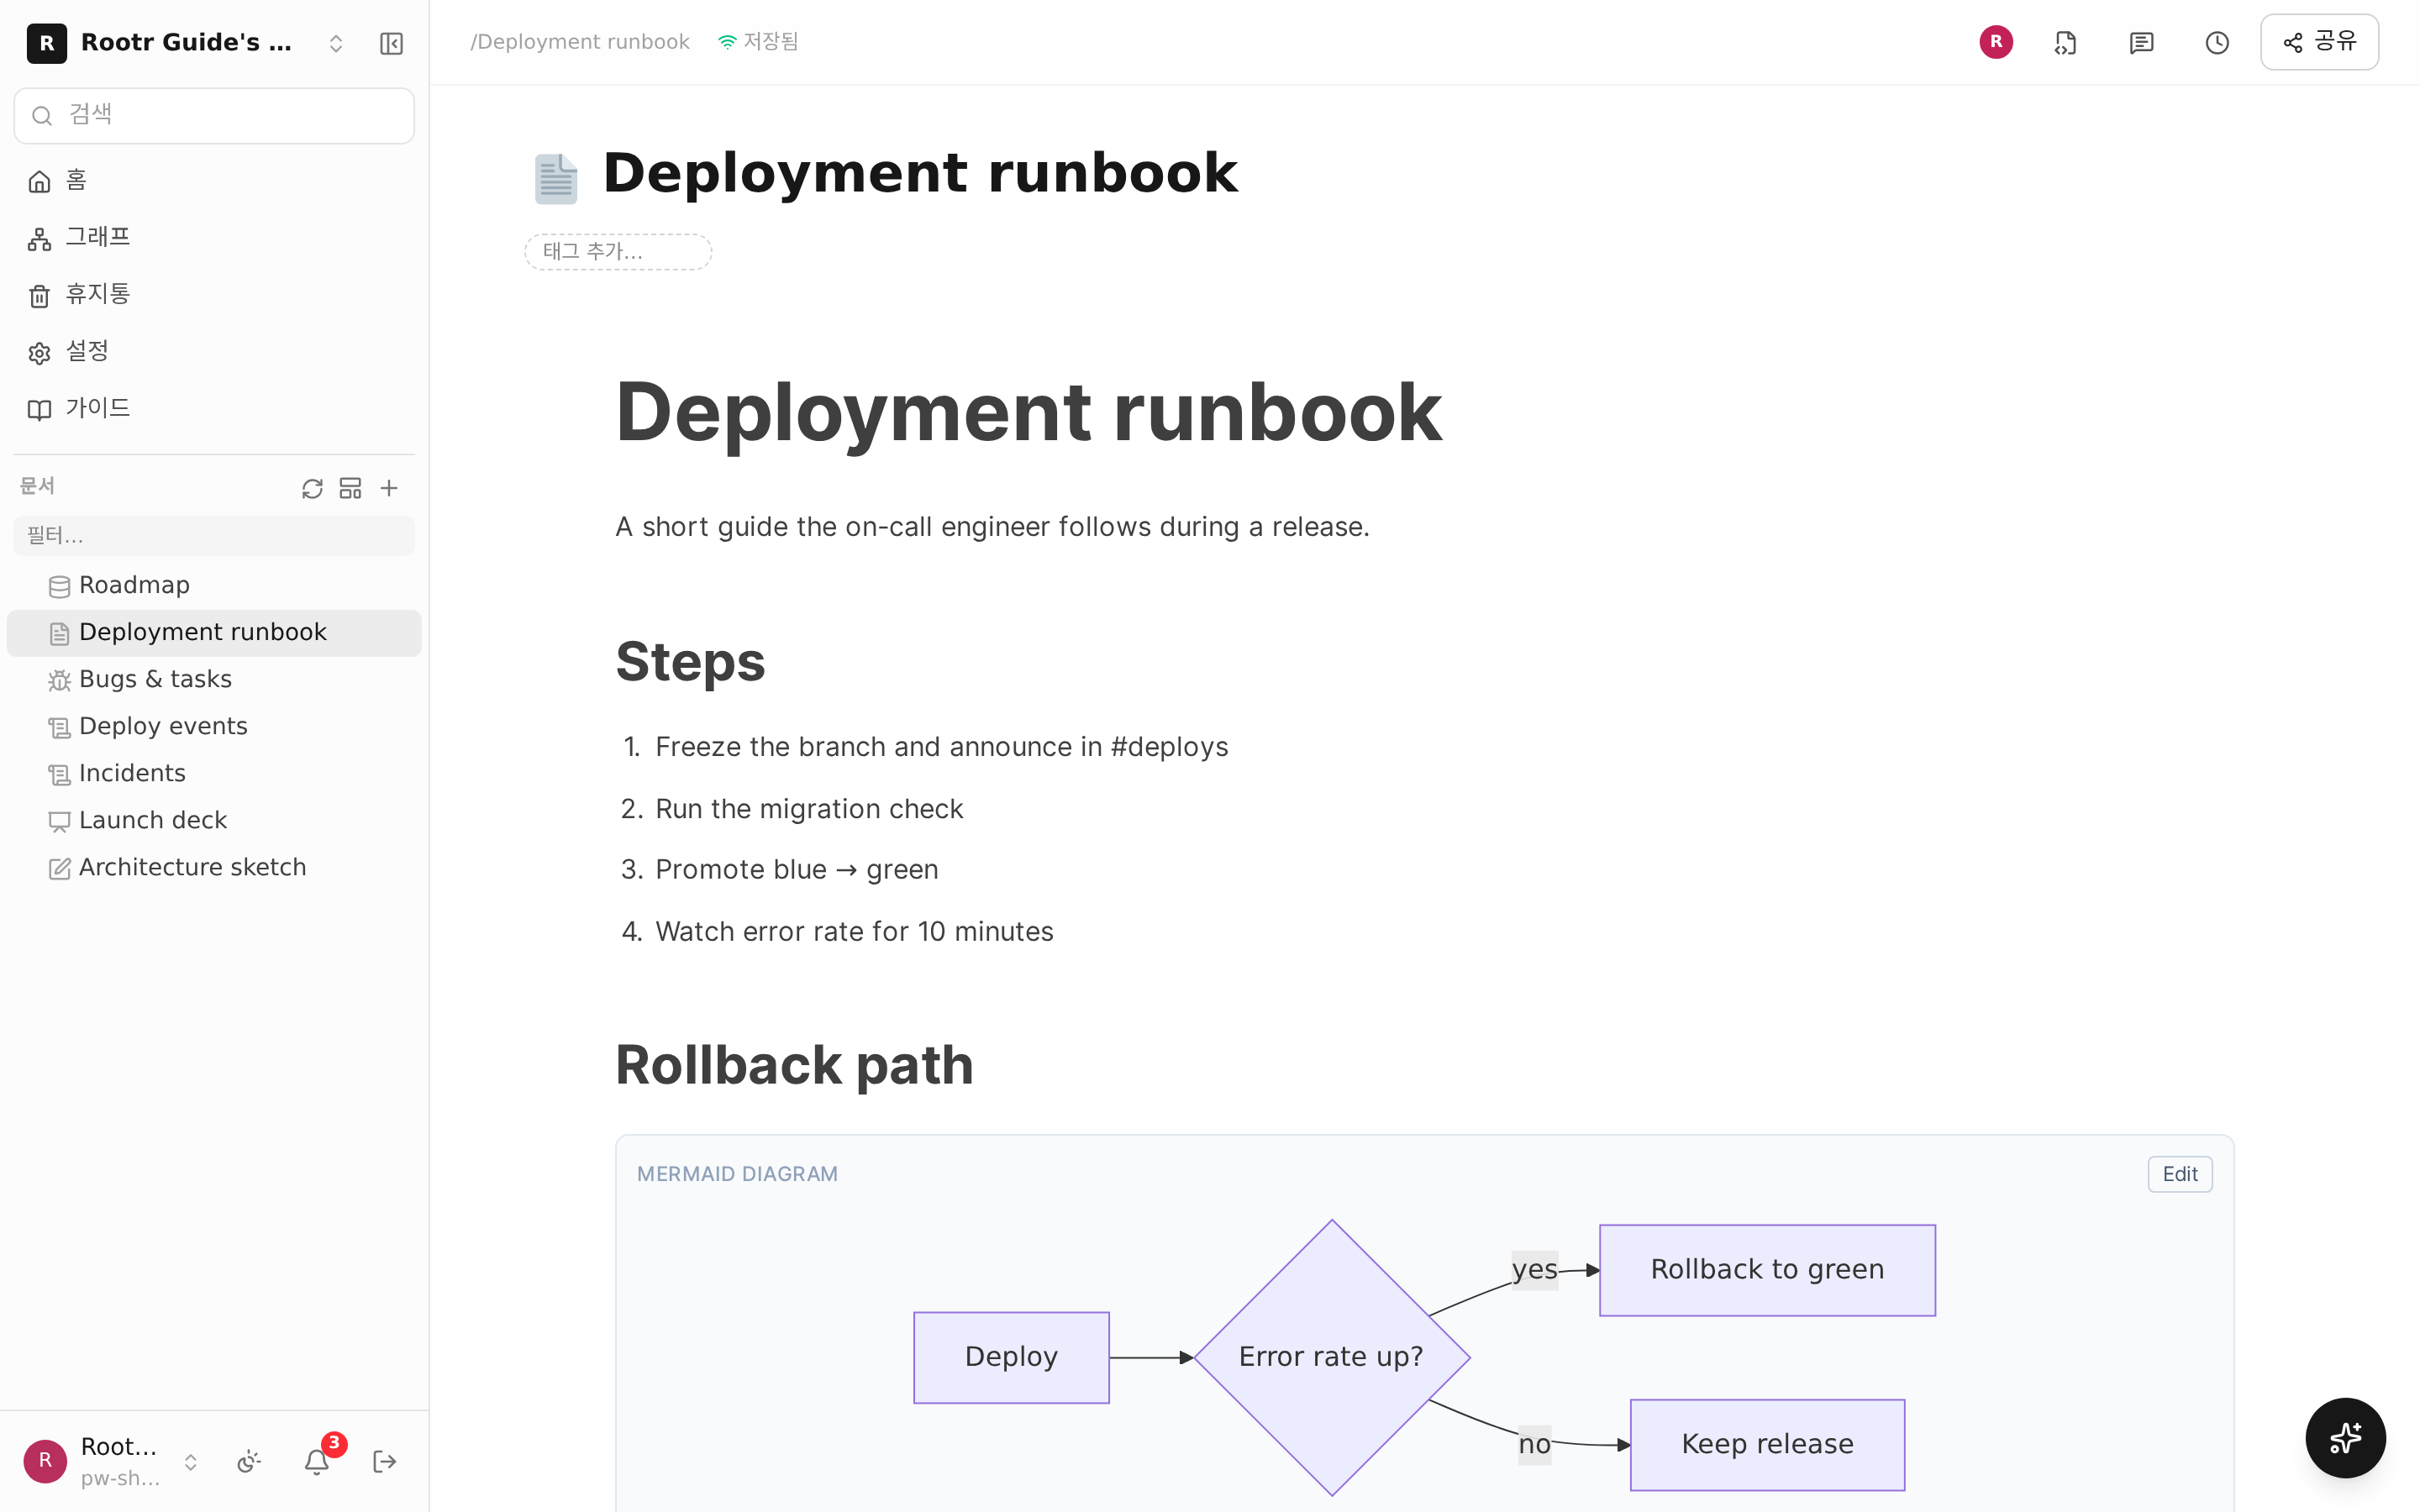Change document list layout view
Viewport: 2420px width, 1512px height.
[350, 488]
